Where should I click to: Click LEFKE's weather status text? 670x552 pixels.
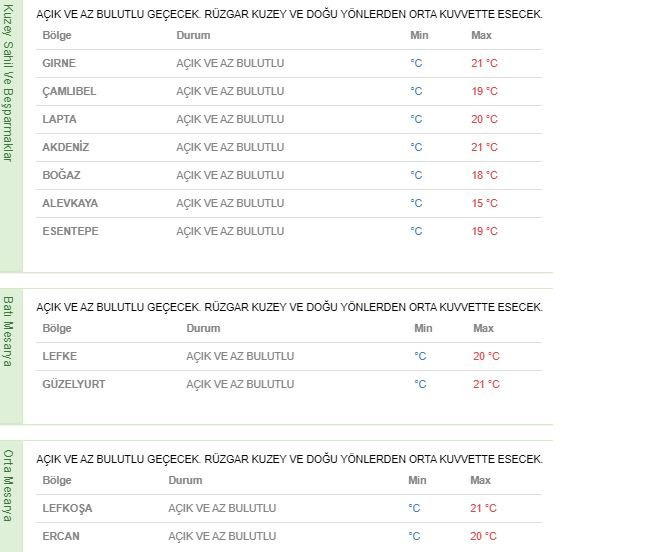click(x=240, y=356)
